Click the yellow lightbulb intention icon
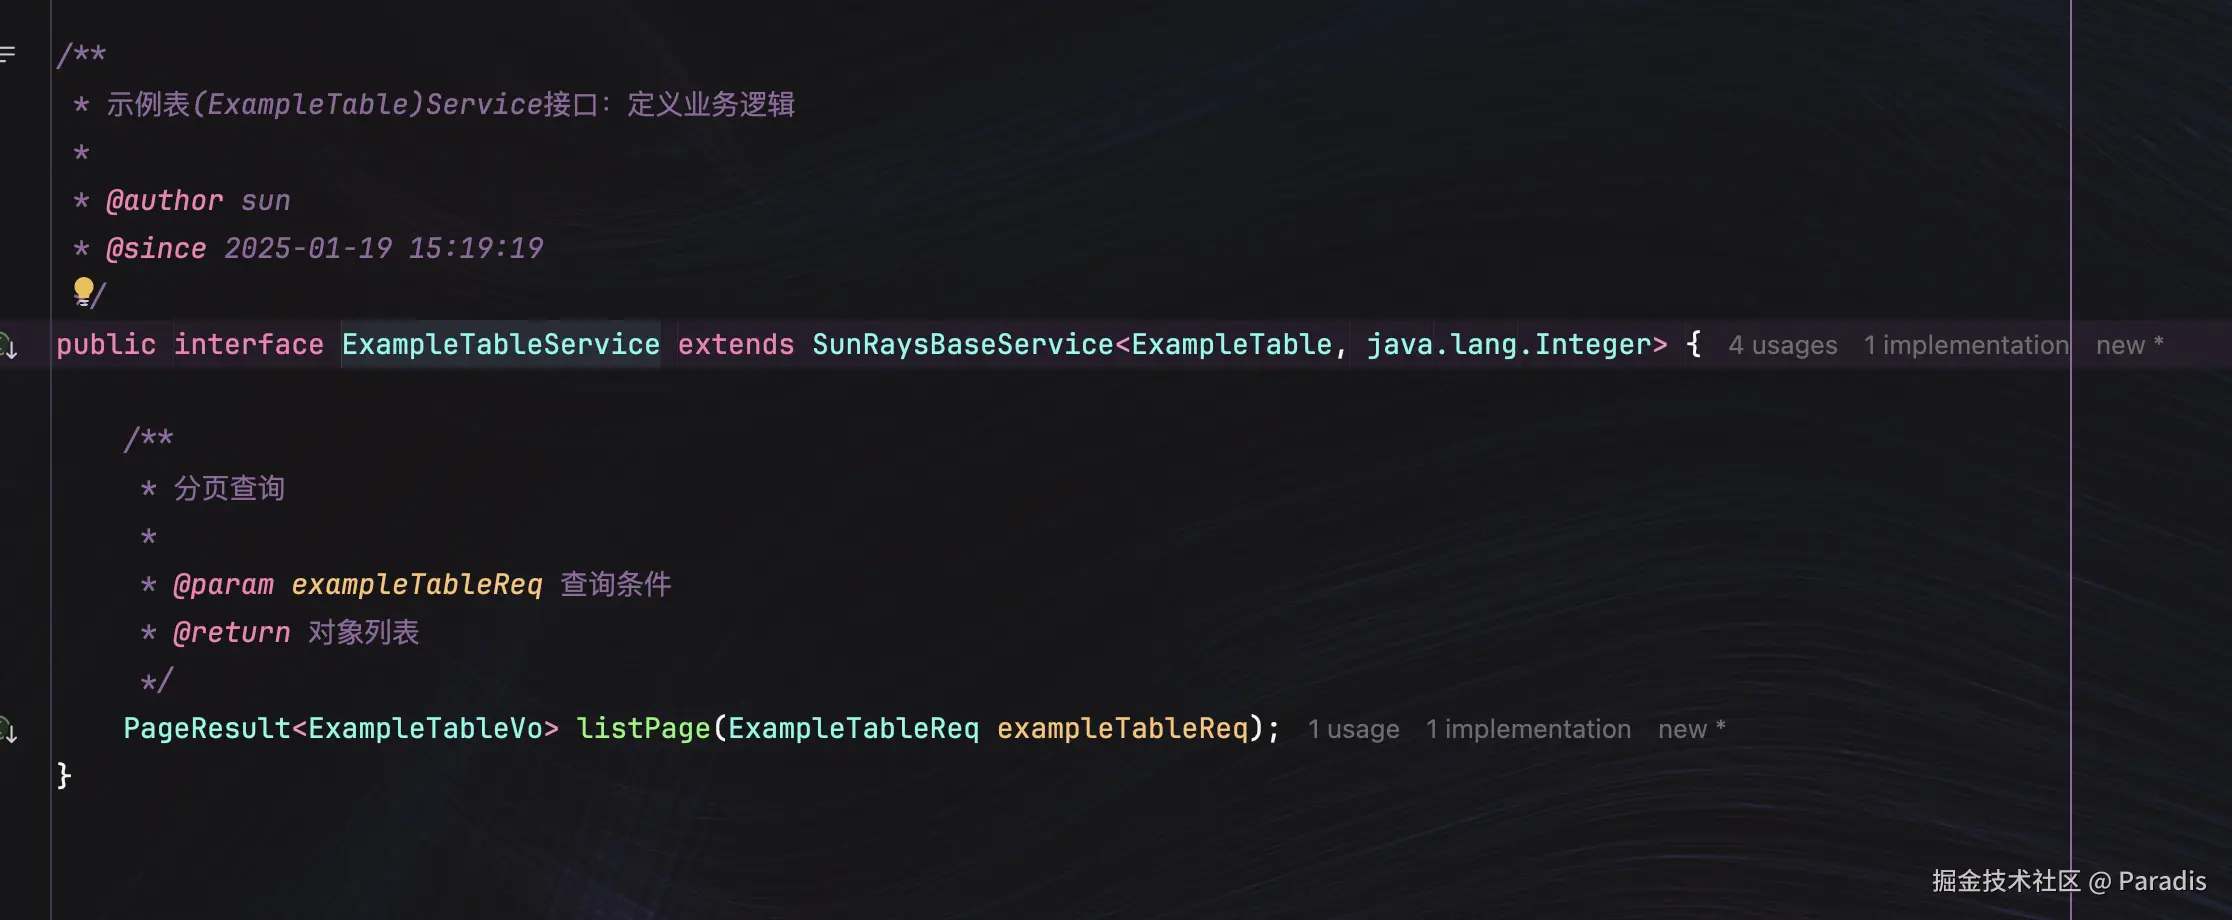Screen dimensions: 2232x920 tap(83, 292)
